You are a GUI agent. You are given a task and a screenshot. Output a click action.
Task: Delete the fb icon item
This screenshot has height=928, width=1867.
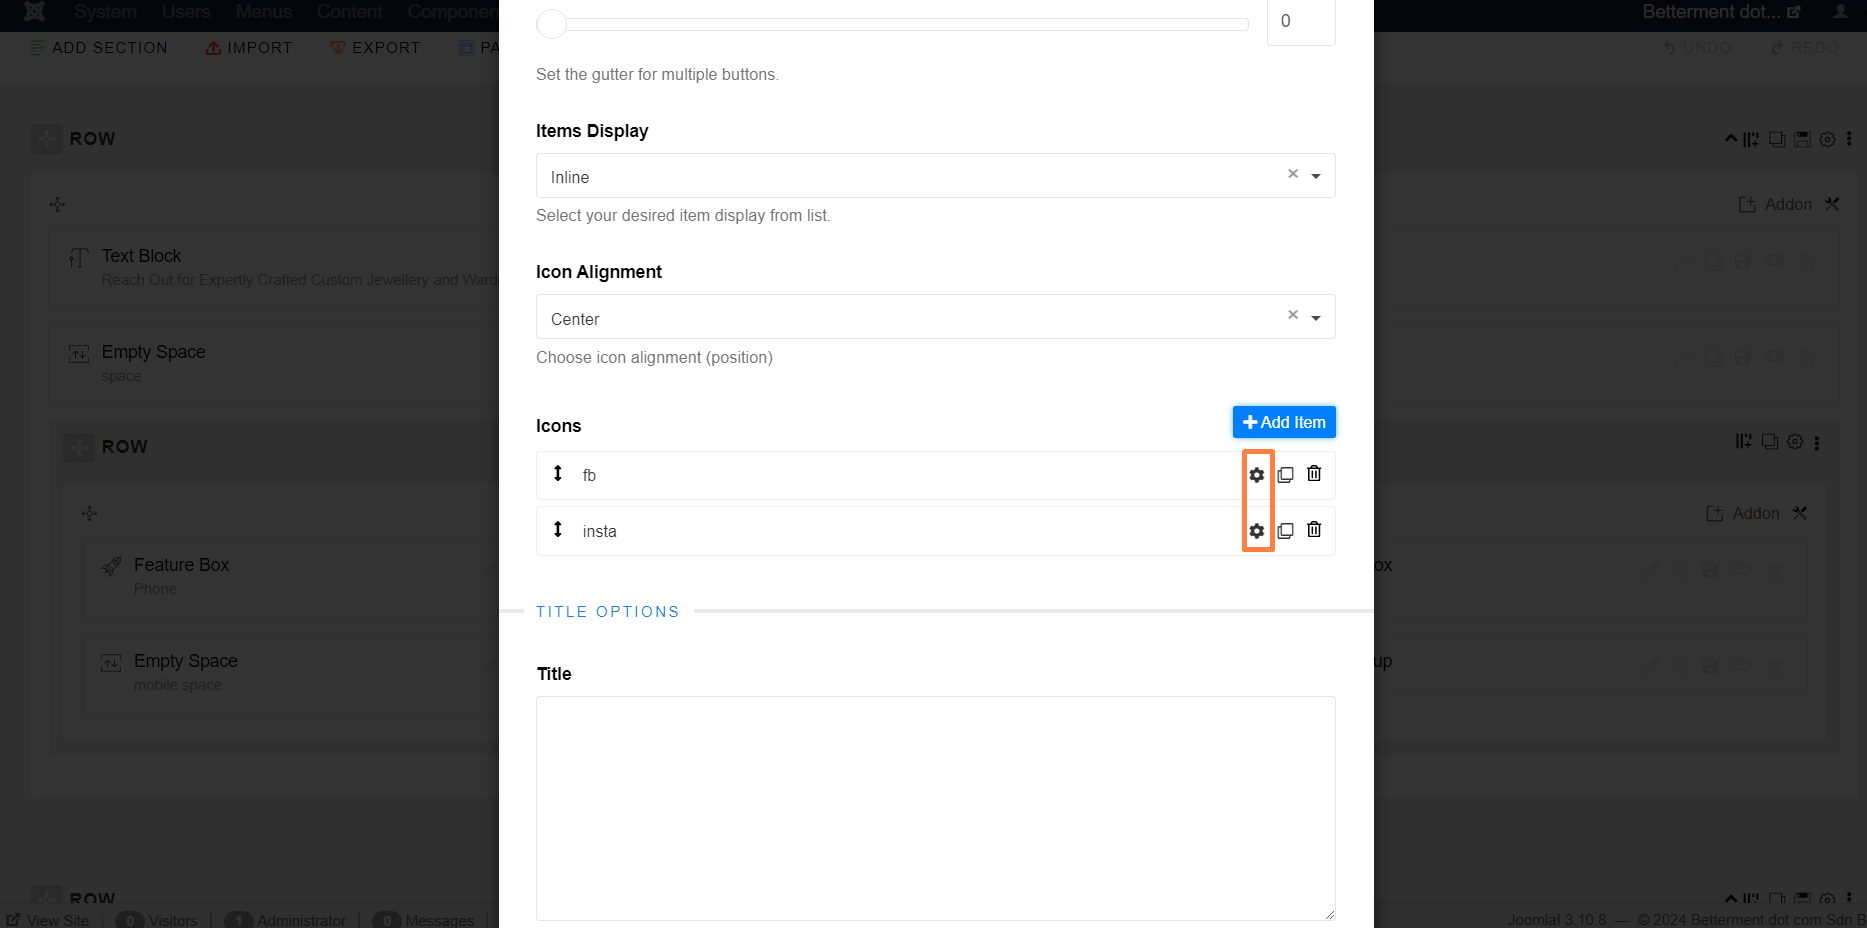(1314, 474)
